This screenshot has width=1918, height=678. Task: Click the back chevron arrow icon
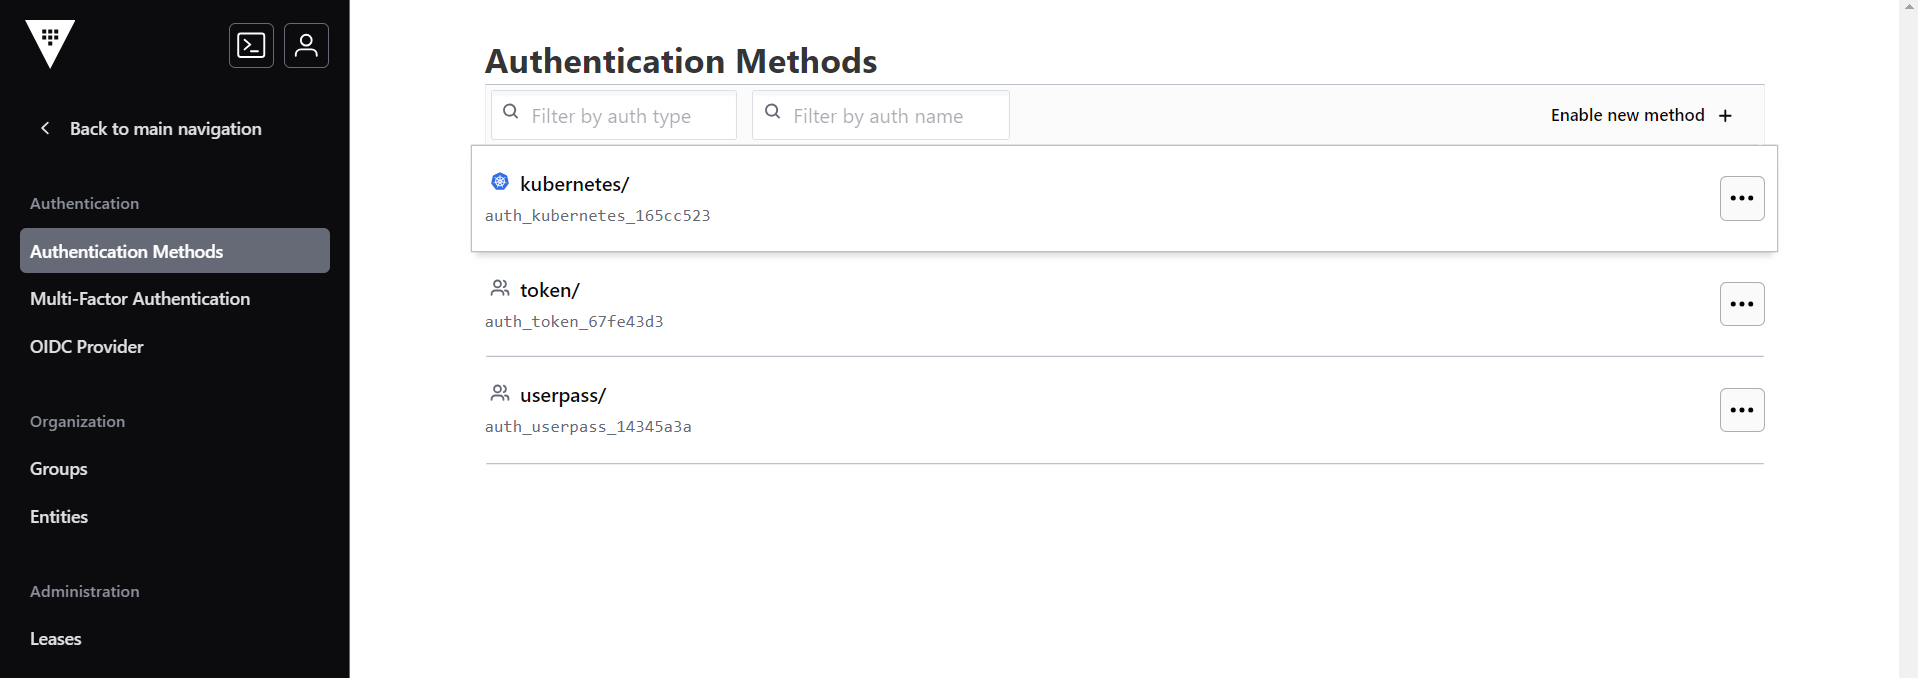[x=45, y=128]
